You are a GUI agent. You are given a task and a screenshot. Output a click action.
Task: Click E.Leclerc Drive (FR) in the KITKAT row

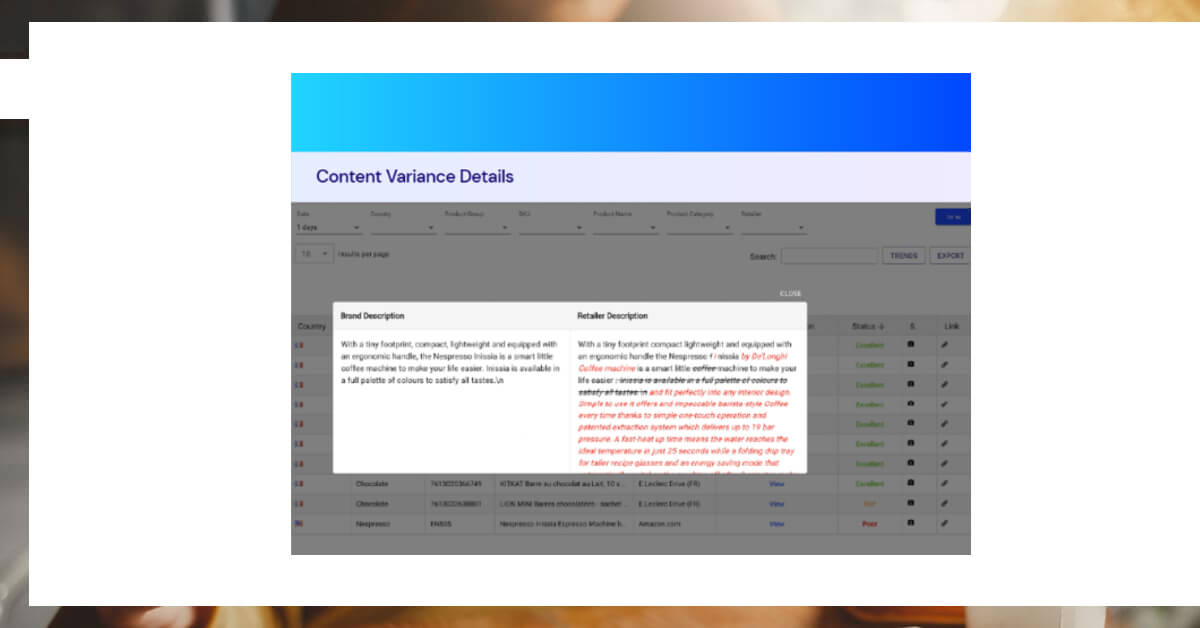669,483
